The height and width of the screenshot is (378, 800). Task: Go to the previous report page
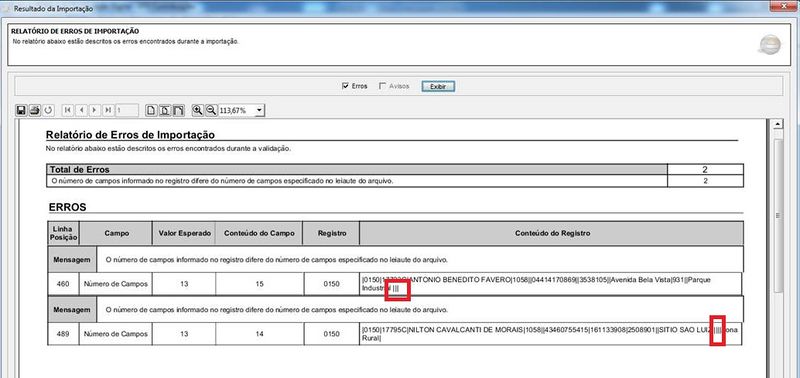pyautogui.click(x=82, y=110)
